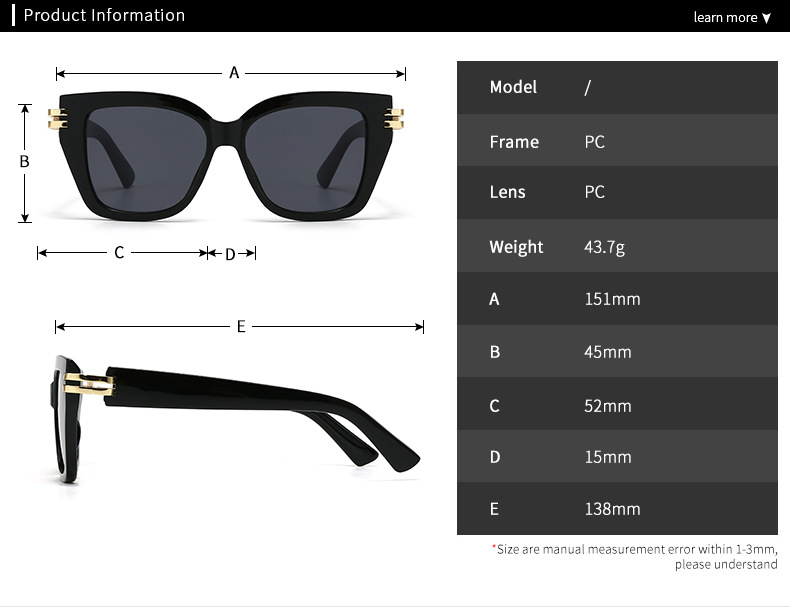The width and height of the screenshot is (790, 607).
Task: Click the D bridge width label
Action: [x=230, y=254]
